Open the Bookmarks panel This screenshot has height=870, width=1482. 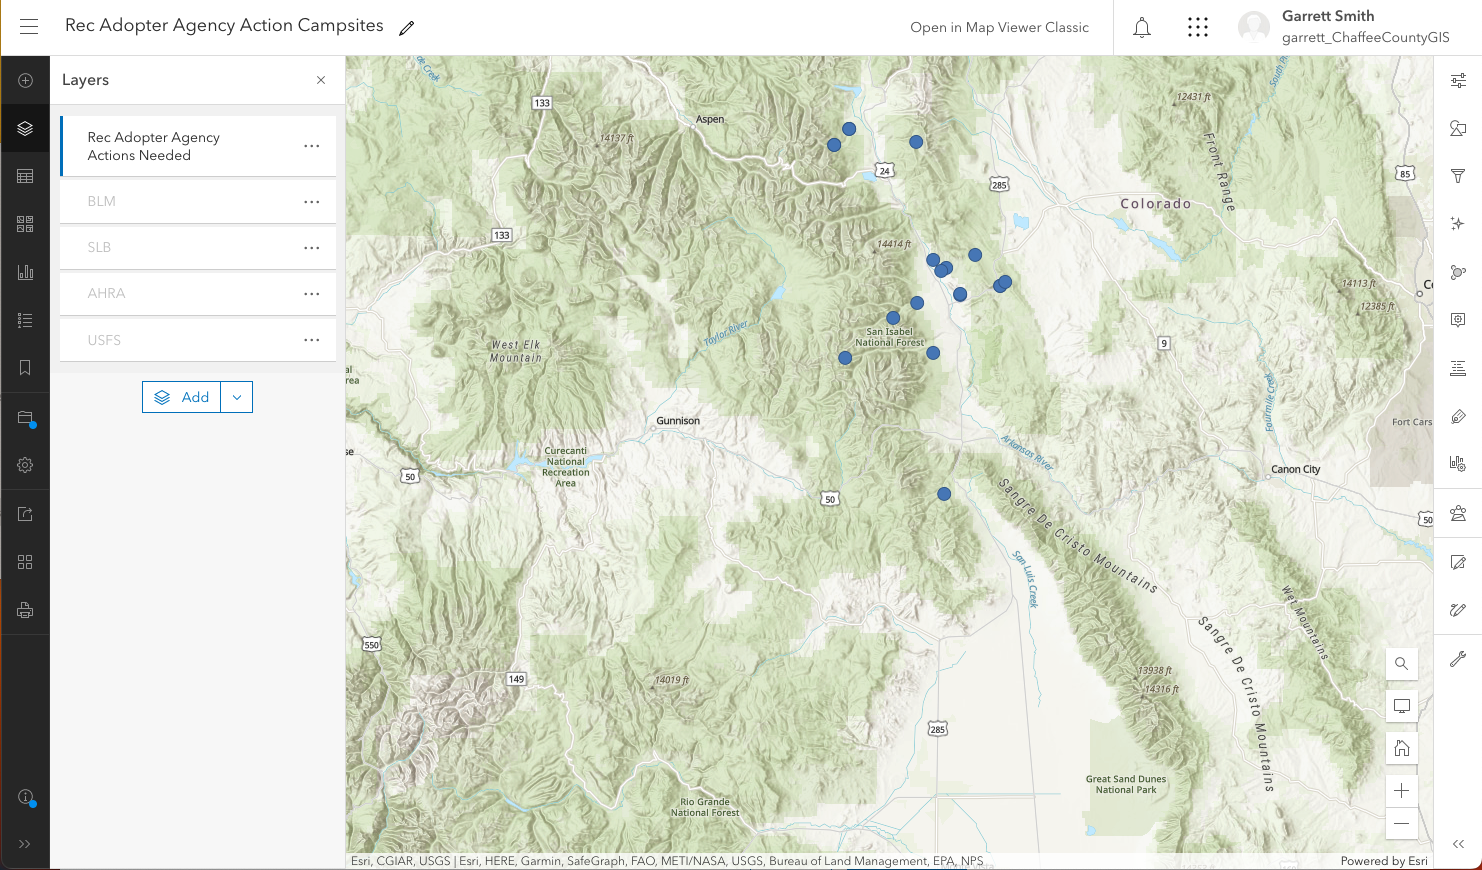tap(25, 367)
